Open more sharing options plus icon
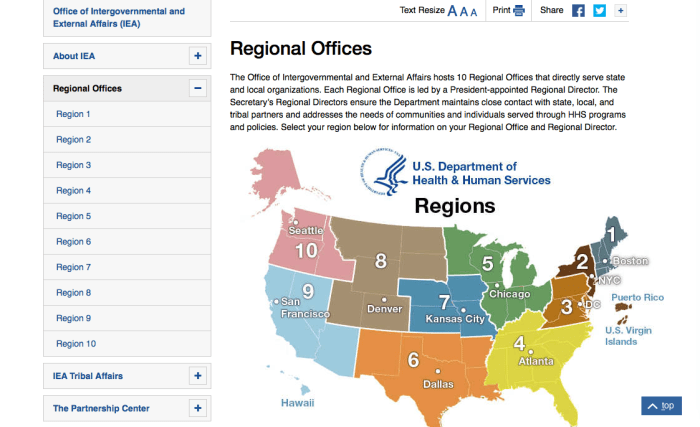Screen dimensions: 700x427 click(x=620, y=11)
